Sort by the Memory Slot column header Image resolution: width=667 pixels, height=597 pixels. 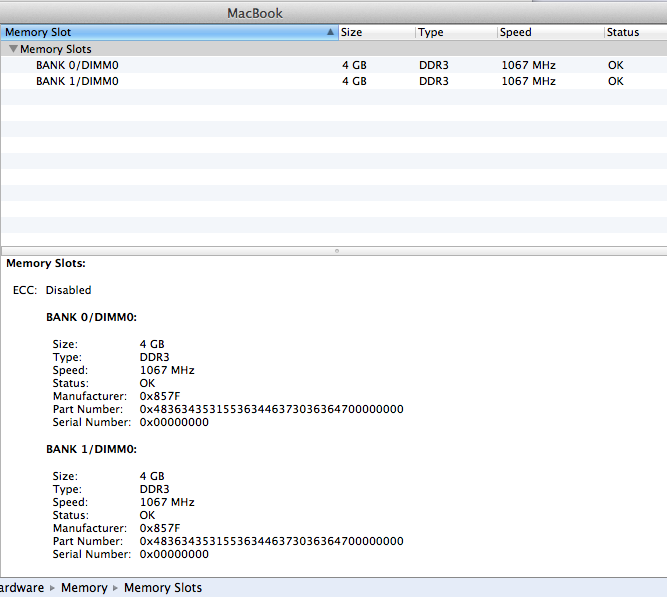coord(169,32)
